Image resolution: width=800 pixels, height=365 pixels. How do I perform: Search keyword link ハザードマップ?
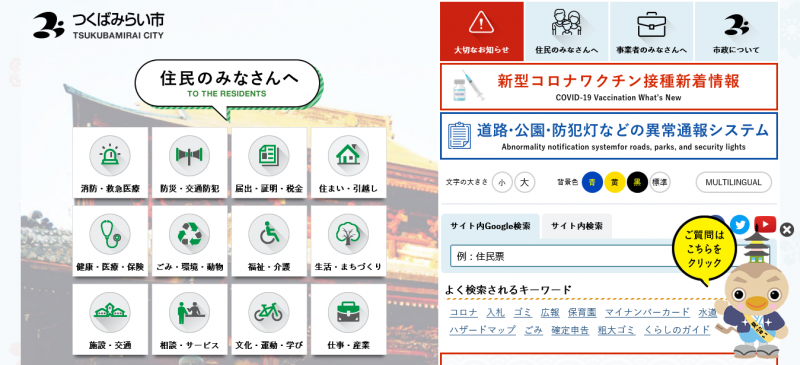coord(483,330)
